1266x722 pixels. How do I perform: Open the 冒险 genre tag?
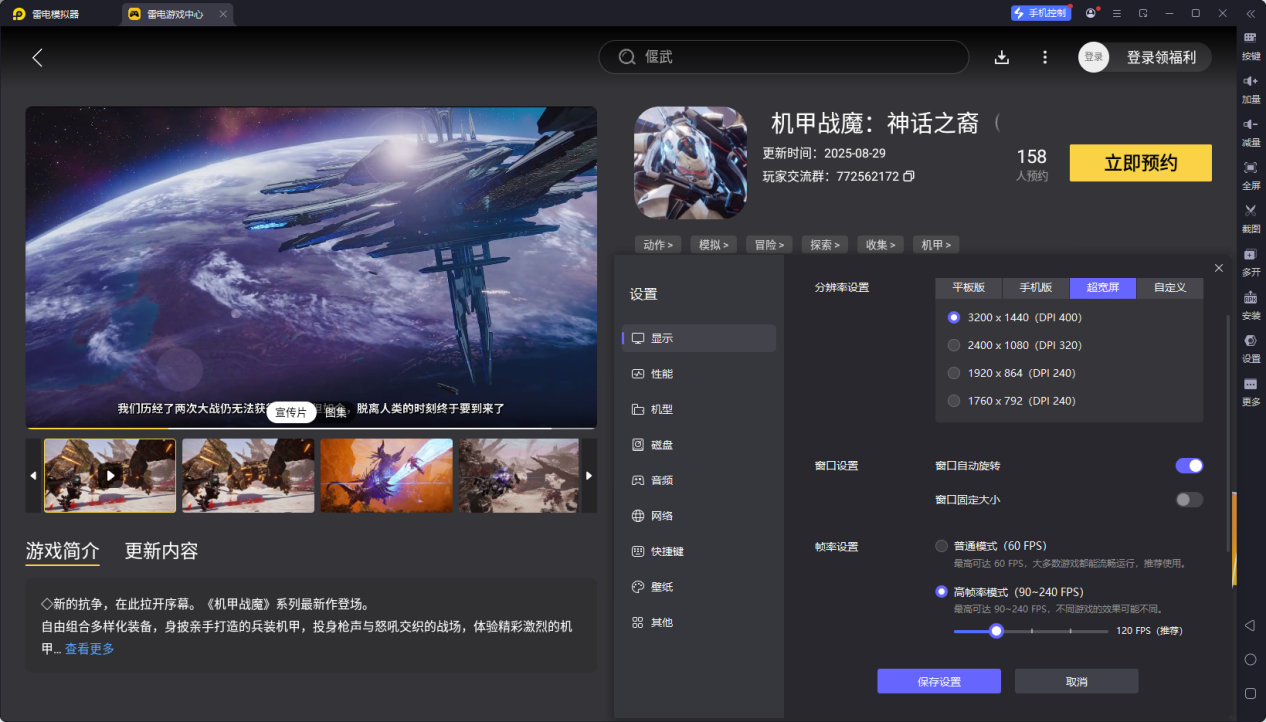(769, 244)
